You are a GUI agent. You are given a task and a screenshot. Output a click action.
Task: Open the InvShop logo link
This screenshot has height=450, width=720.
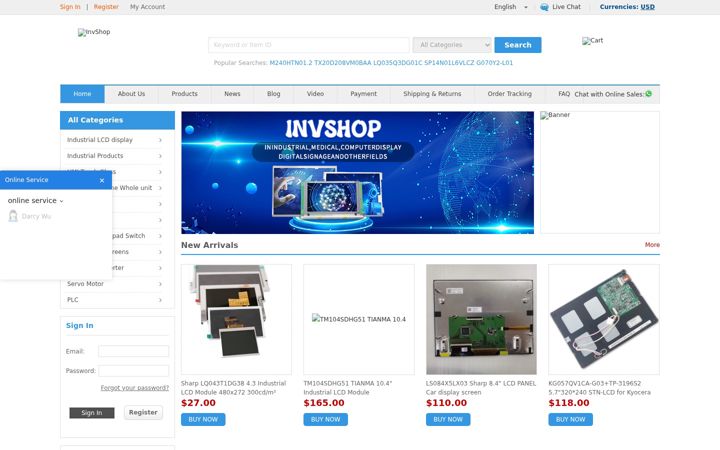click(x=94, y=32)
